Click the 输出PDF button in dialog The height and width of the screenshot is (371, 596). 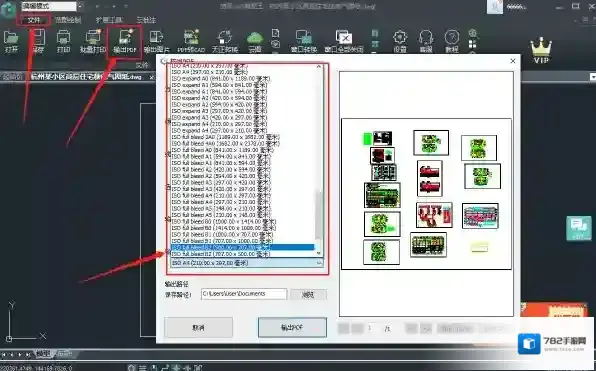pos(292,327)
